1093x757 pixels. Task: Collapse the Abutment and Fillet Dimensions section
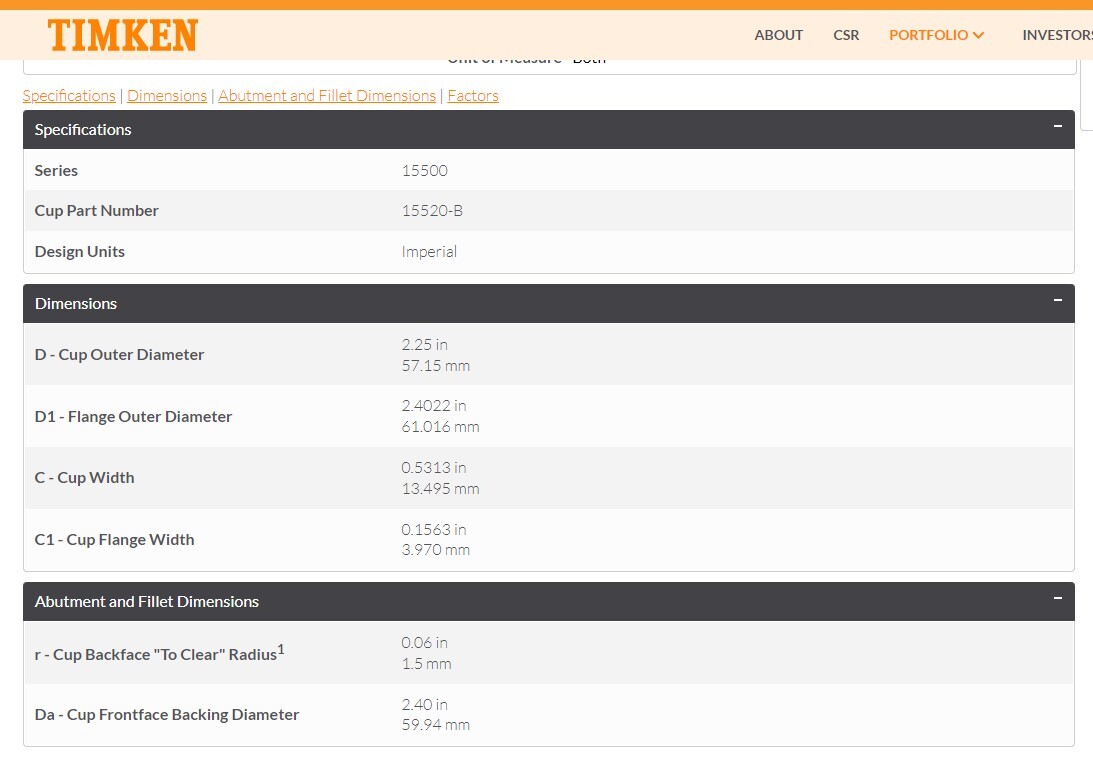(1057, 599)
